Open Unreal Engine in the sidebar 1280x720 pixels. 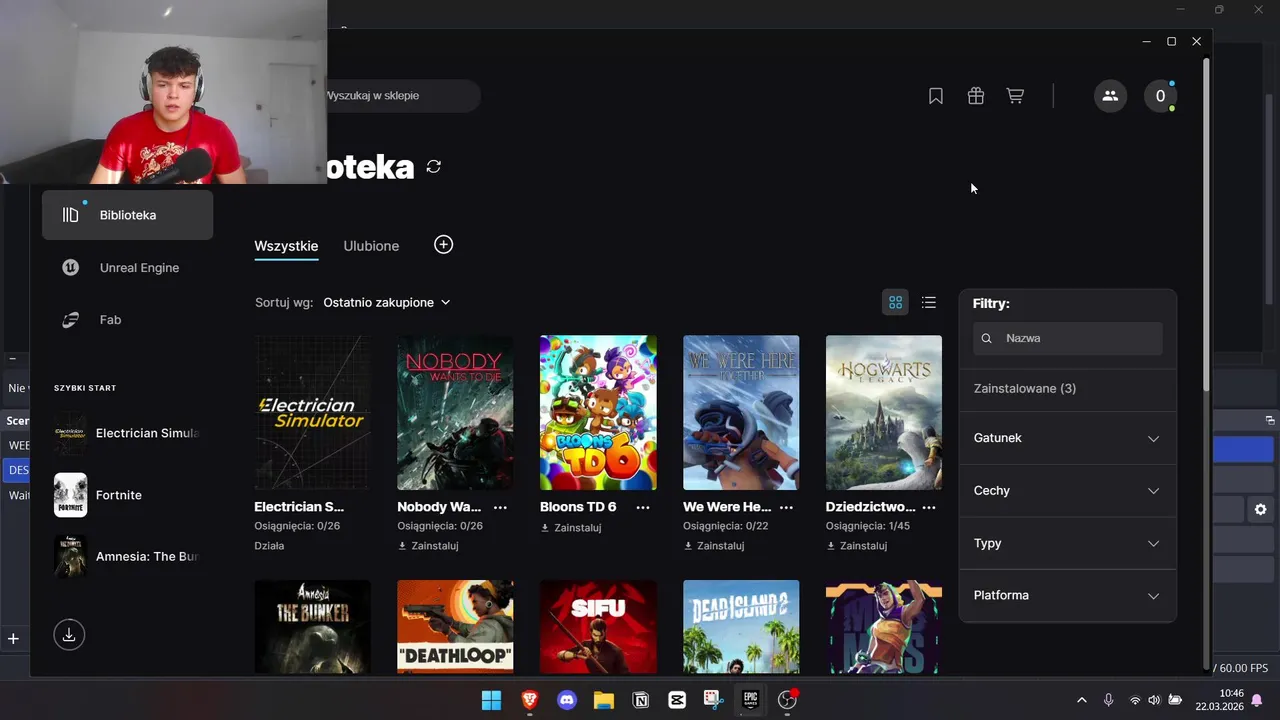[x=127, y=268]
